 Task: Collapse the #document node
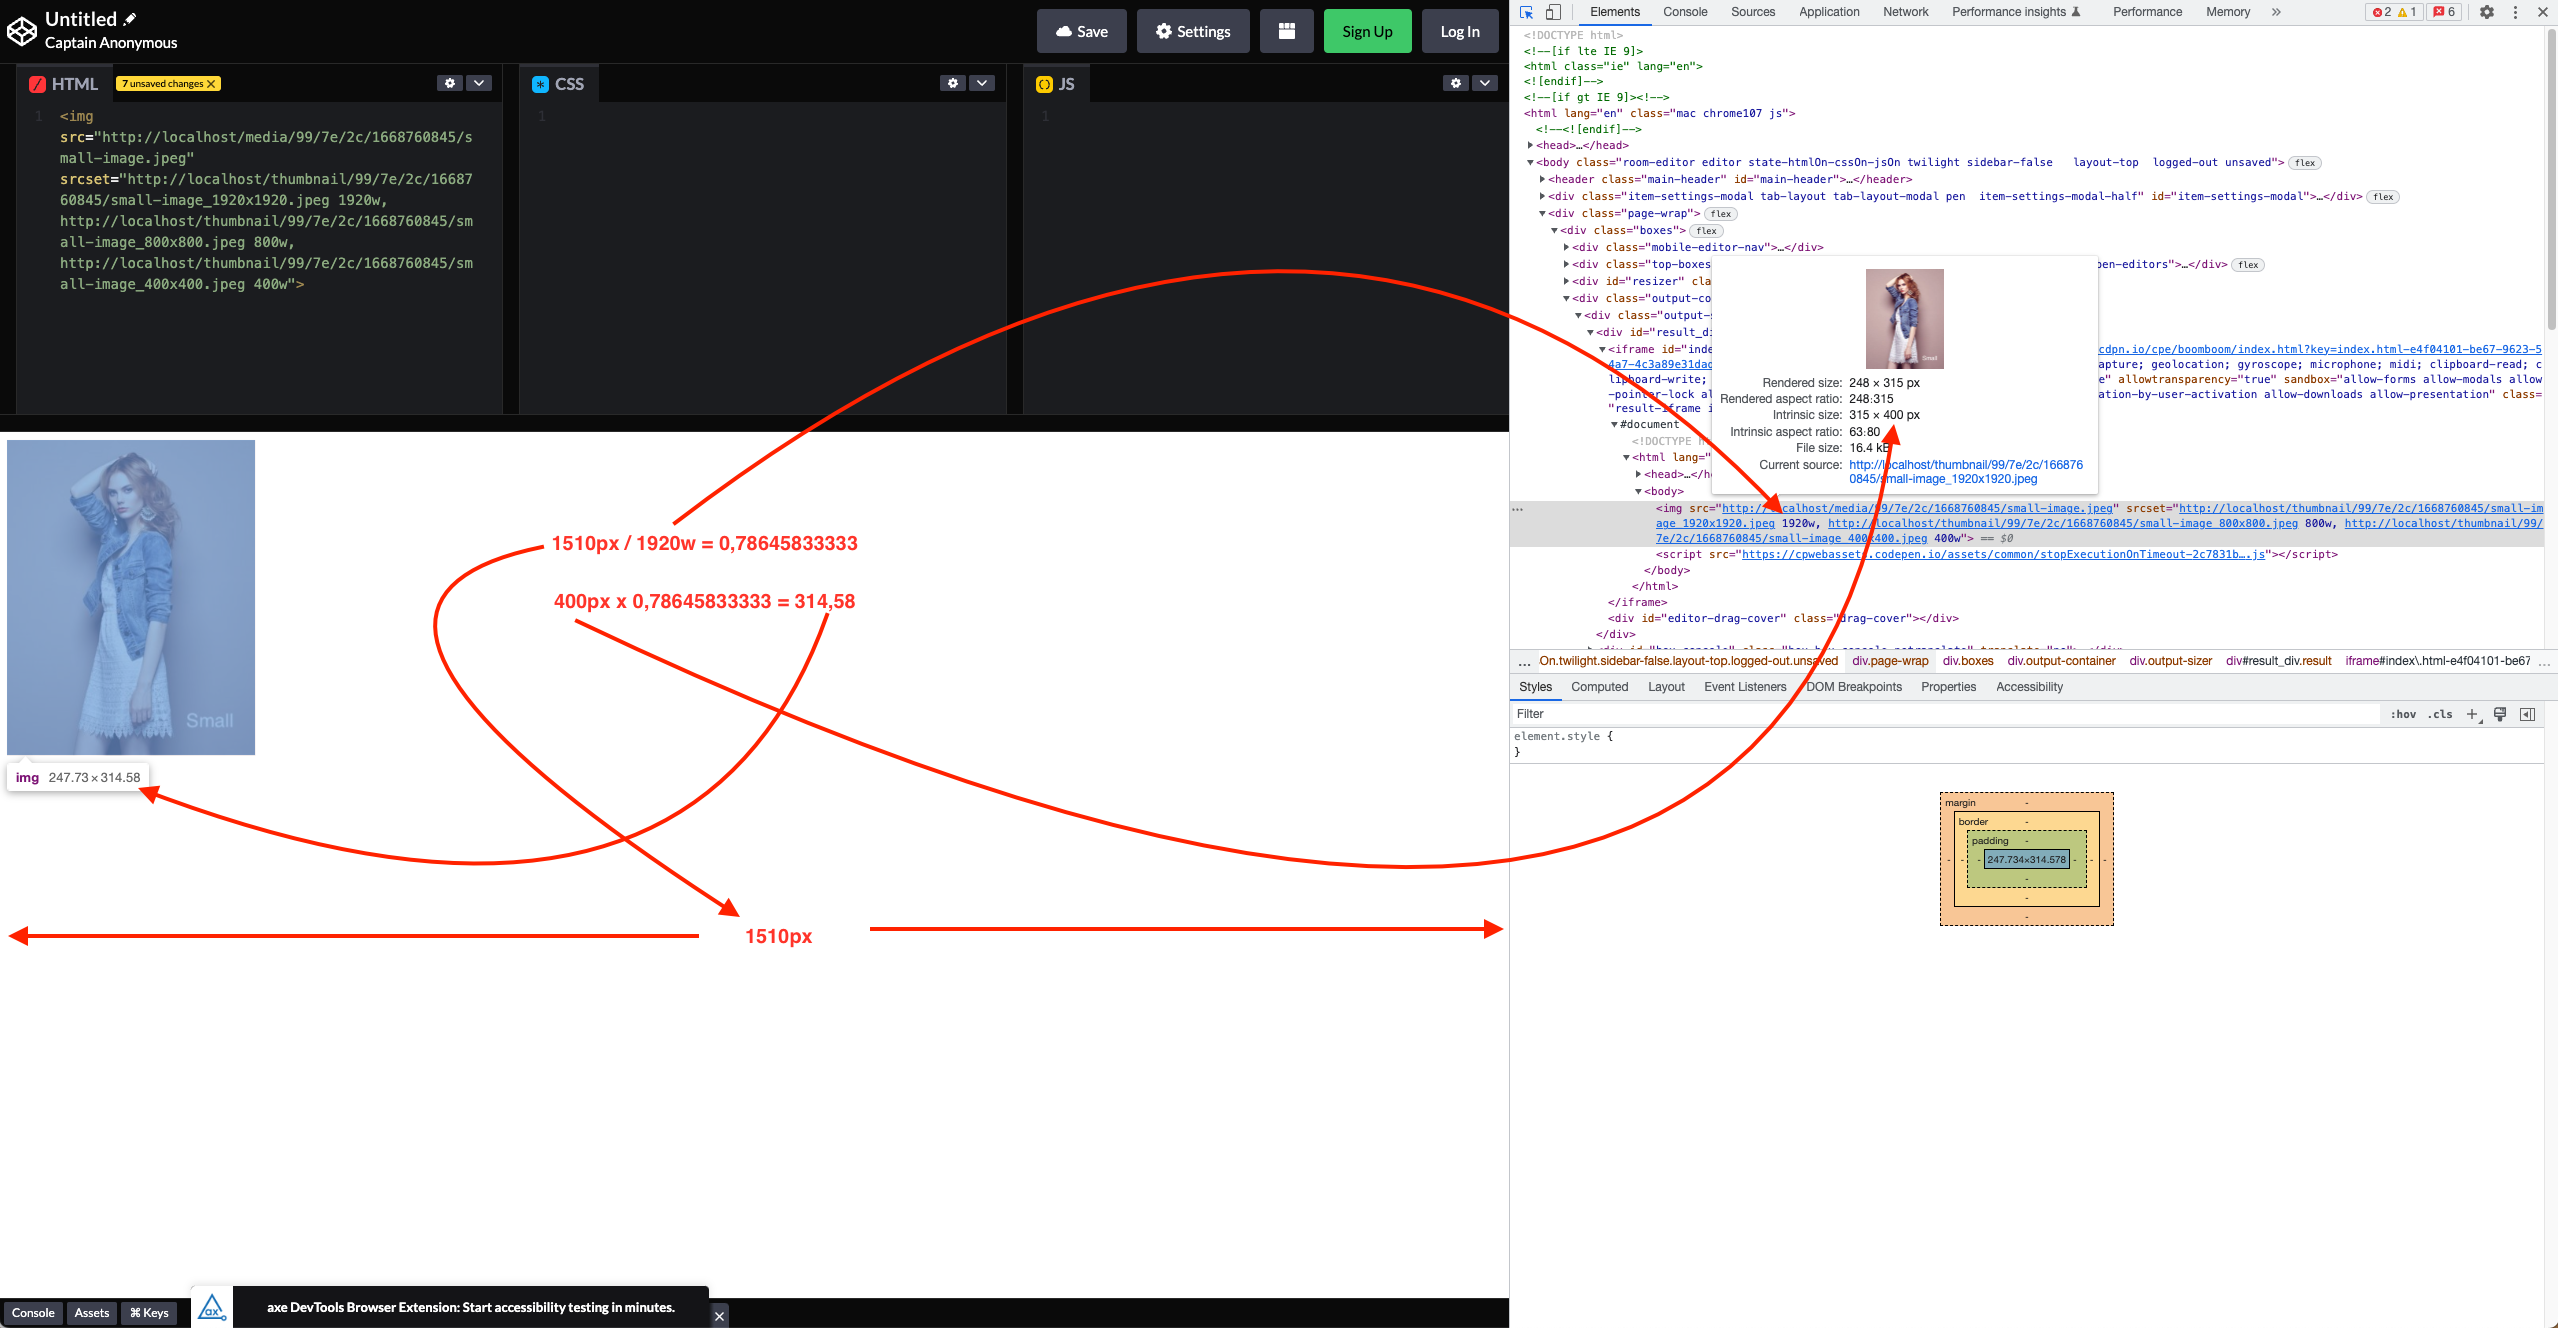tap(1614, 424)
